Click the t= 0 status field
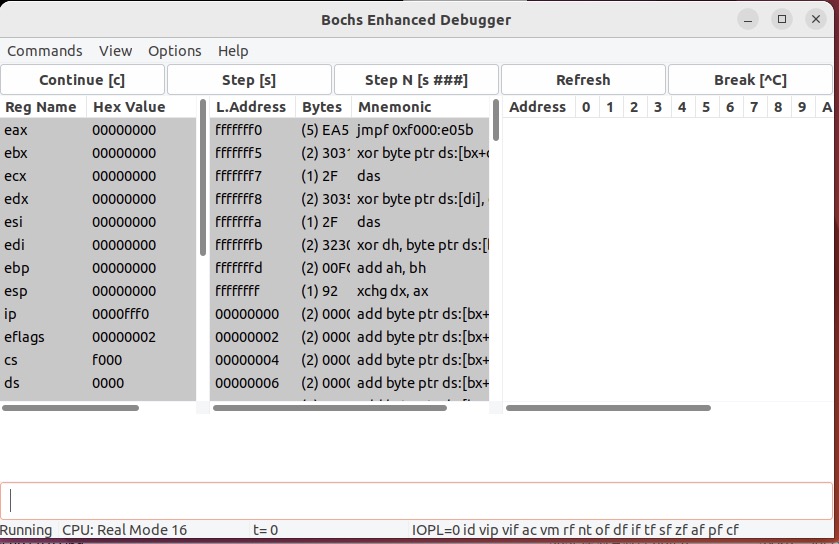839x544 pixels. tap(265, 530)
